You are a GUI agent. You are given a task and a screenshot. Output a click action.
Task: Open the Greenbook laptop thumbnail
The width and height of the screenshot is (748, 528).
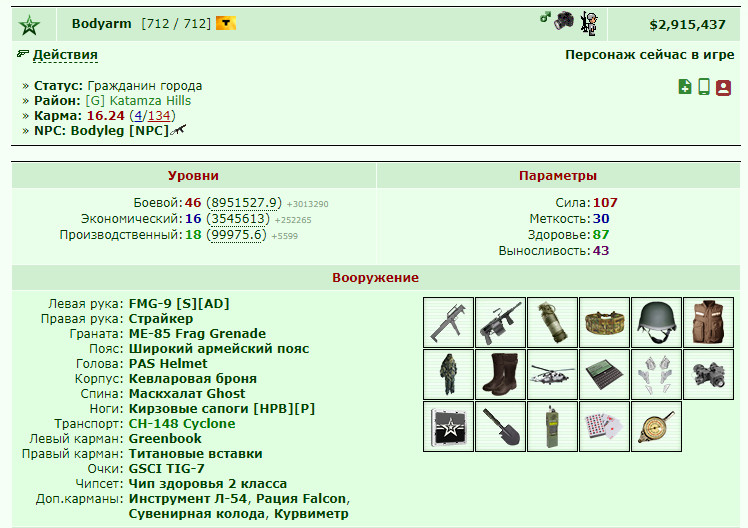pyautogui.click(x=604, y=374)
